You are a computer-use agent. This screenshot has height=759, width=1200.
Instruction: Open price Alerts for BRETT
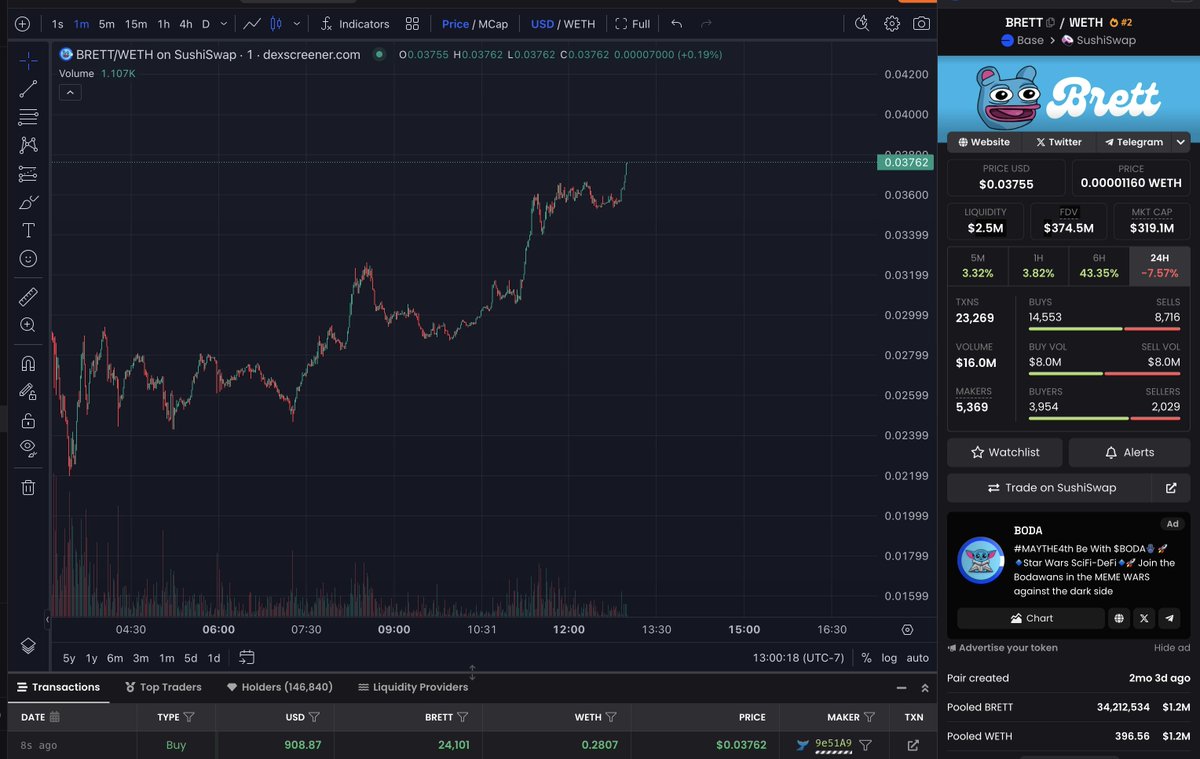point(1129,452)
